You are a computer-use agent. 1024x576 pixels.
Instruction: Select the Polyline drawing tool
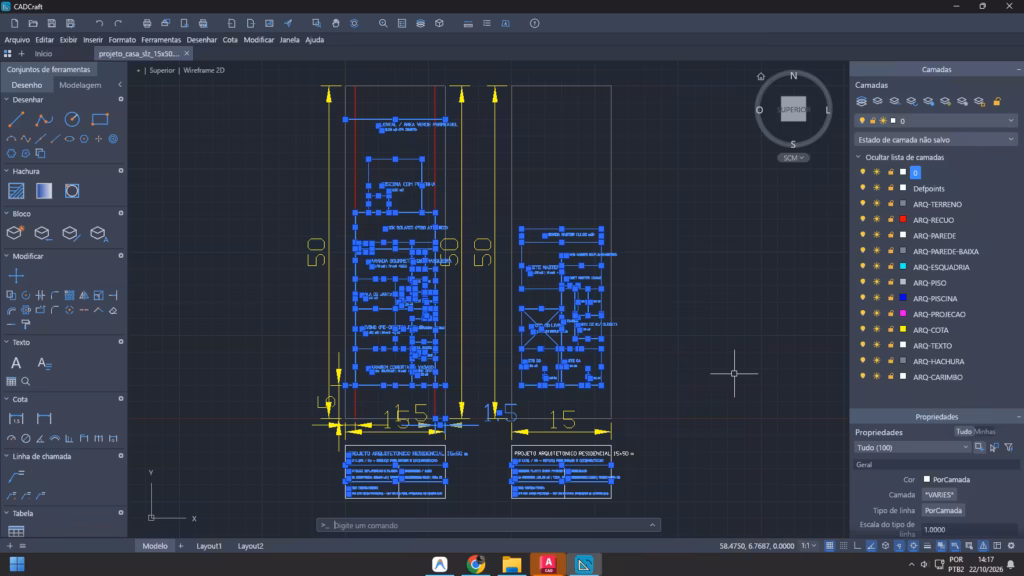tap(44, 120)
